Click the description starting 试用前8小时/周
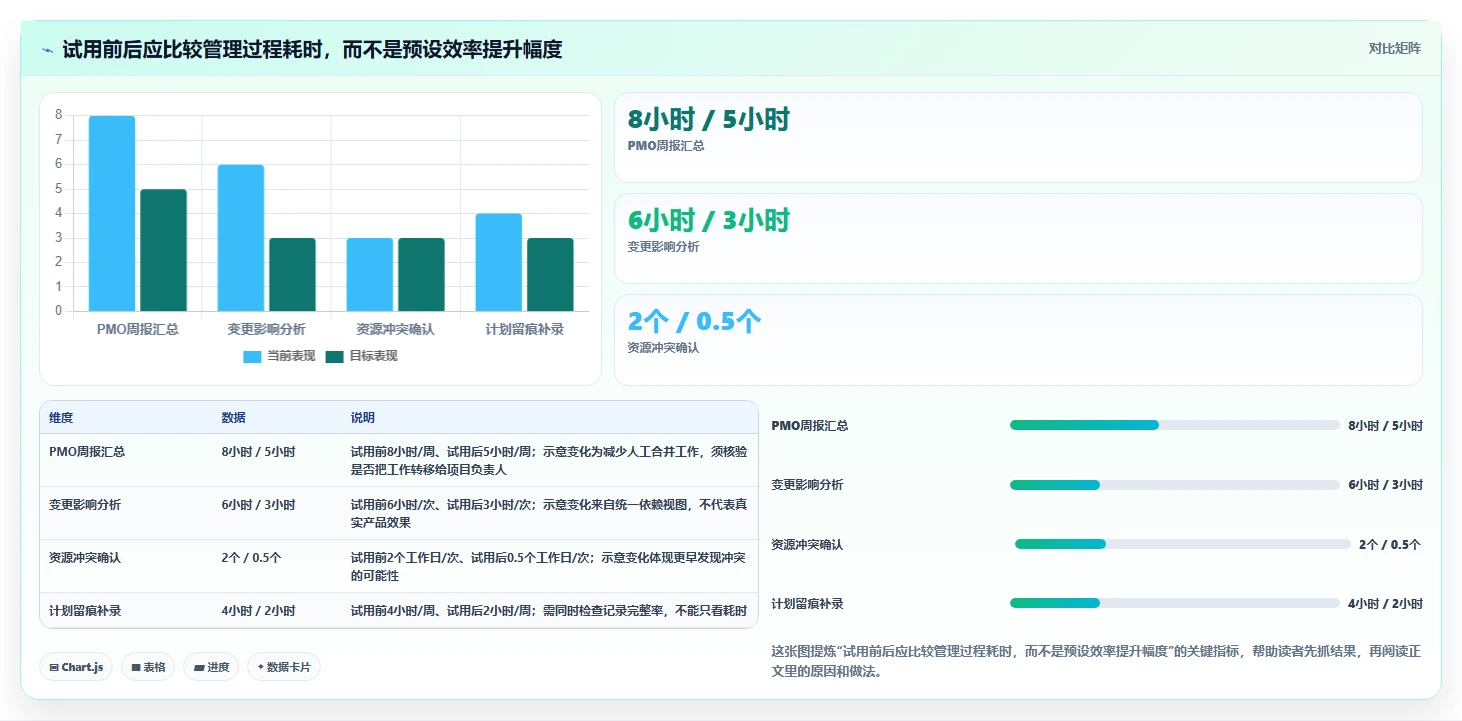 click(549, 461)
